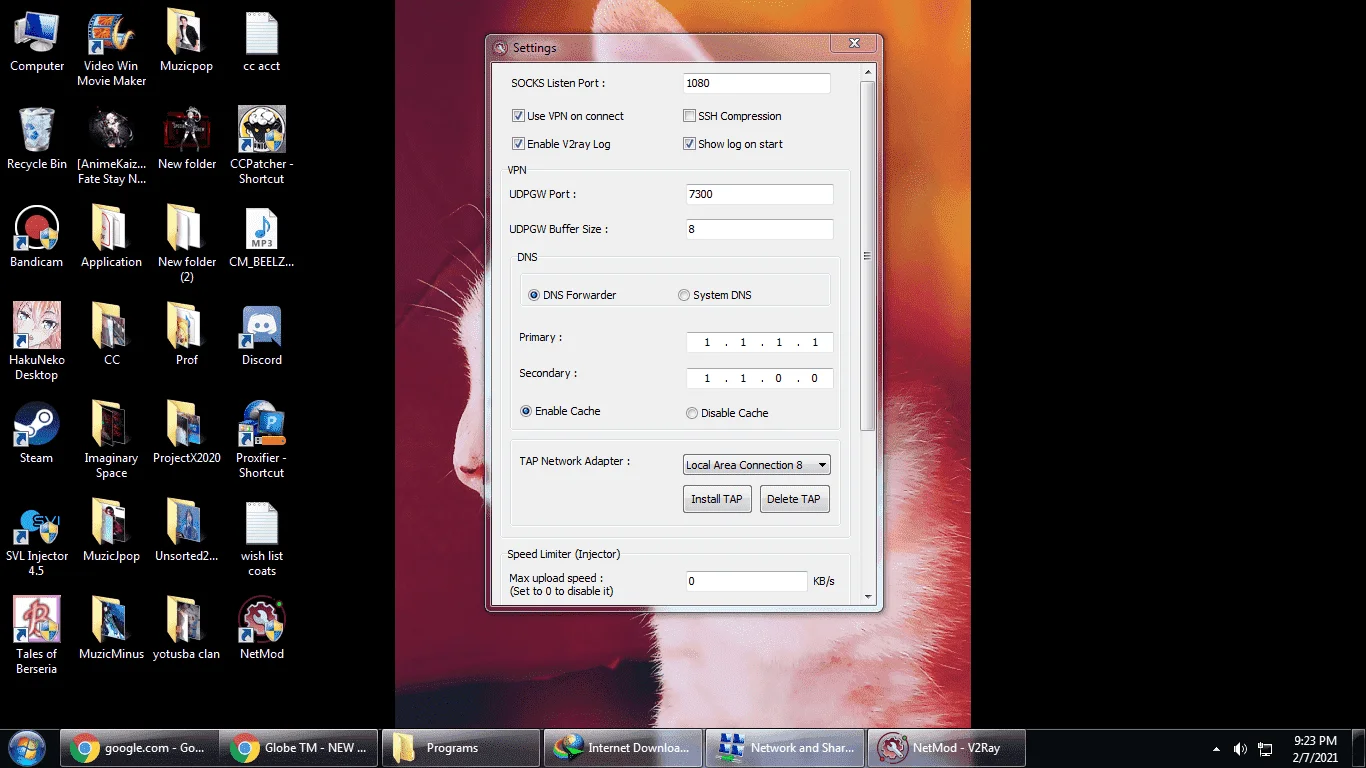
Task: Click the Max upload speed field
Action: [746, 581]
